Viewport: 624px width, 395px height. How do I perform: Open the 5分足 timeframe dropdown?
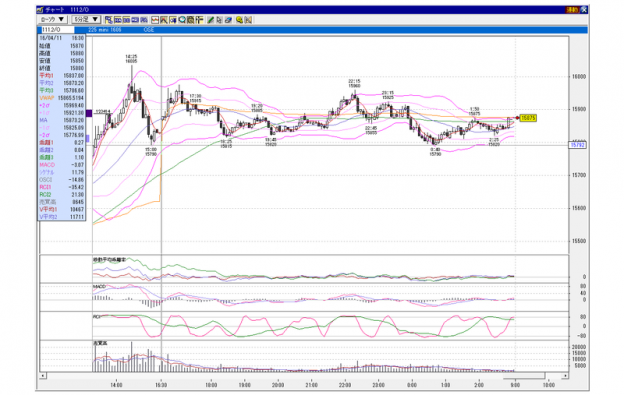pyautogui.click(x=86, y=19)
